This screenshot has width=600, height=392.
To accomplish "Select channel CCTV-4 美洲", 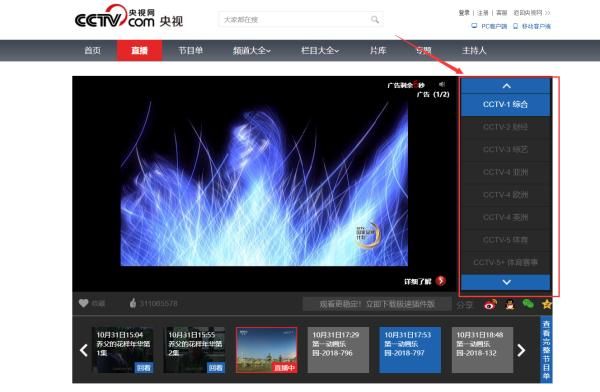I will (506, 217).
